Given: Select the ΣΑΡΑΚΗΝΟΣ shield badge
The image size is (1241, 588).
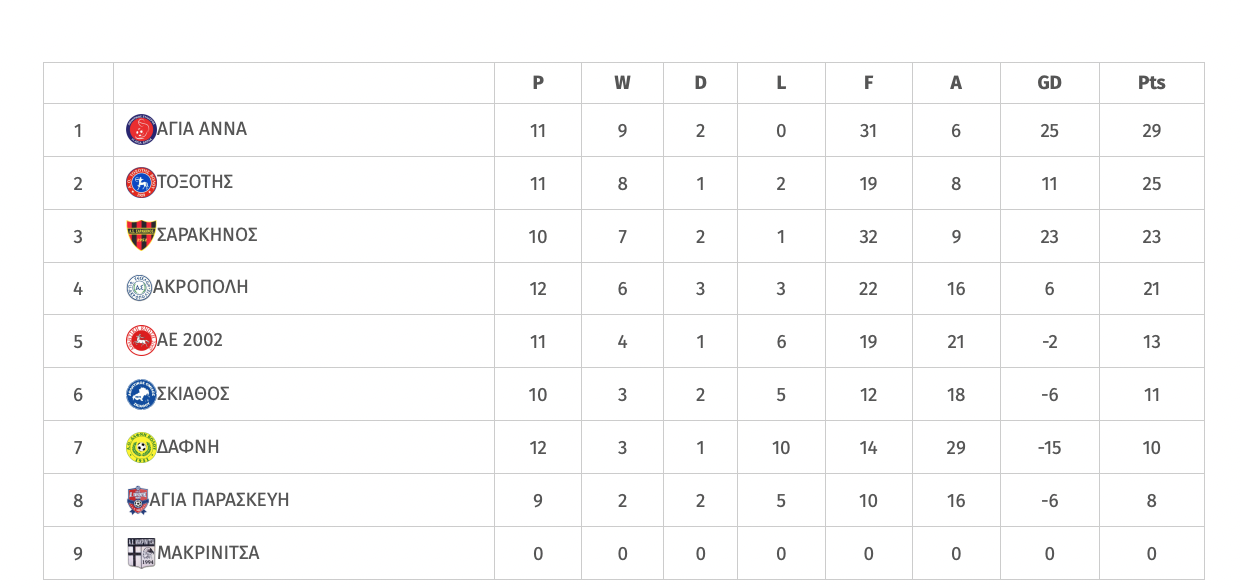Looking at the screenshot, I should click(141, 236).
